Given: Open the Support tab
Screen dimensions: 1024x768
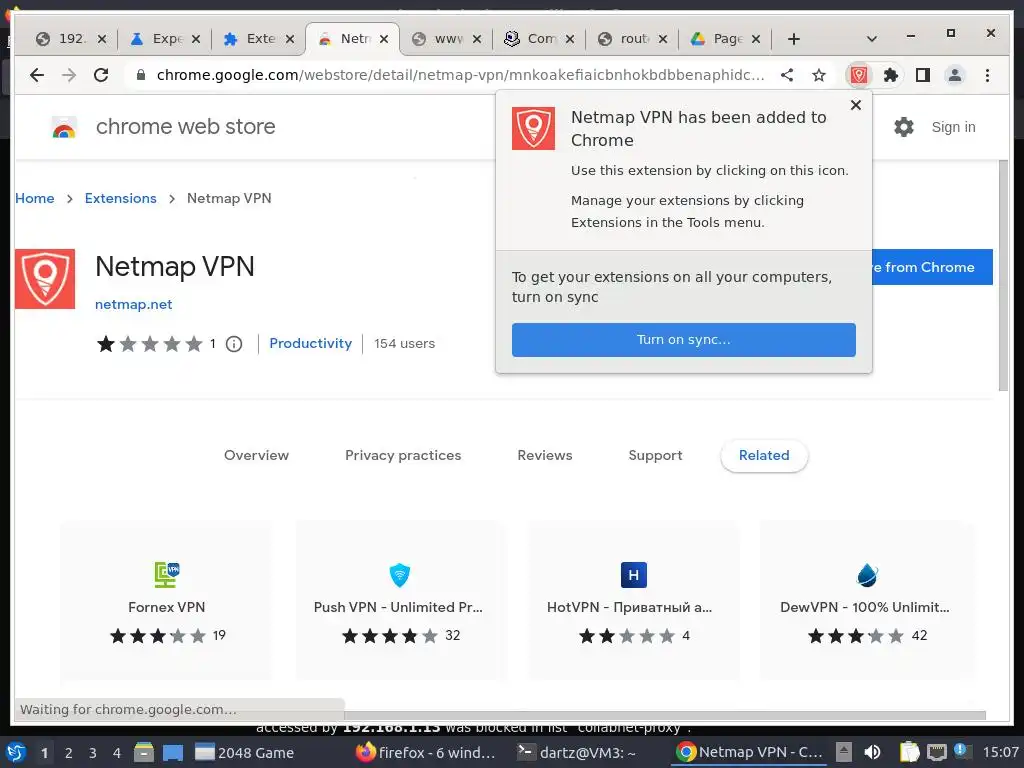Looking at the screenshot, I should pyautogui.click(x=655, y=455).
